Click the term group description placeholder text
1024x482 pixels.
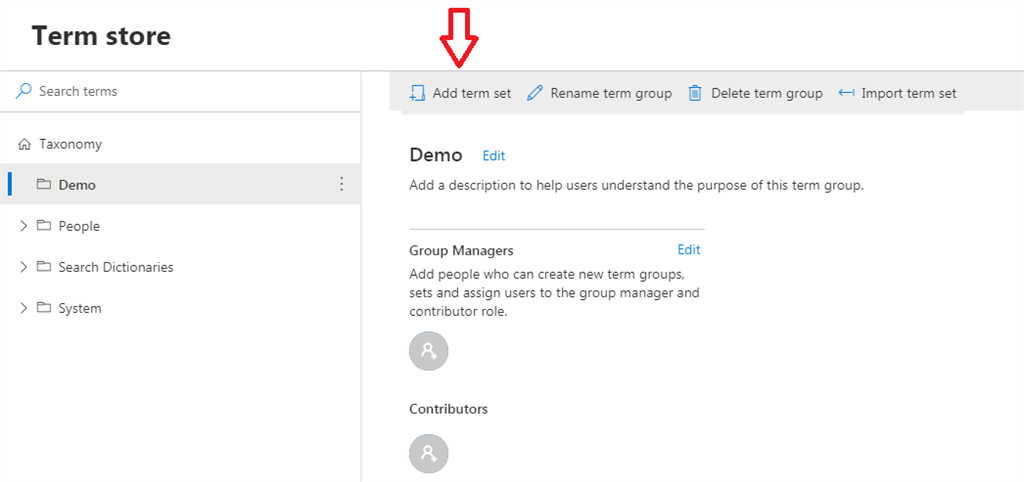(x=637, y=185)
